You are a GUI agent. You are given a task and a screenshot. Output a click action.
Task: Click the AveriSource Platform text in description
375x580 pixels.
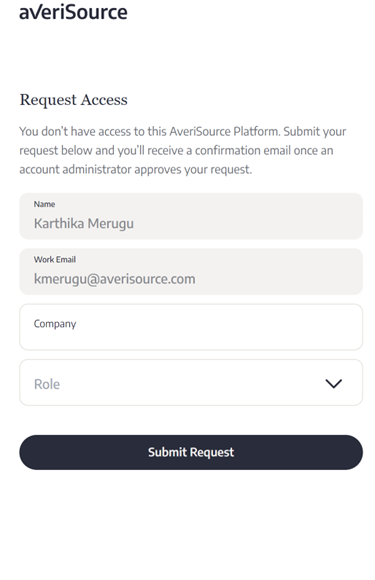(224, 131)
